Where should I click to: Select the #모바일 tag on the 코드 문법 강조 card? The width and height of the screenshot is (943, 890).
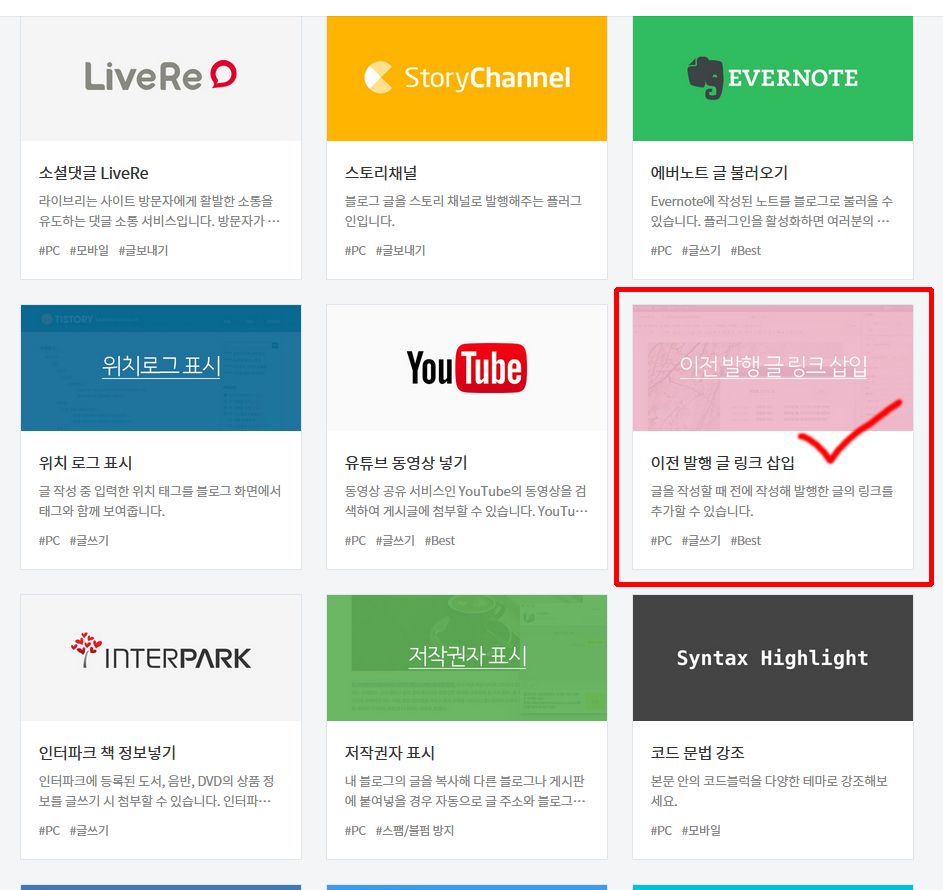pyautogui.click(x=701, y=830)
